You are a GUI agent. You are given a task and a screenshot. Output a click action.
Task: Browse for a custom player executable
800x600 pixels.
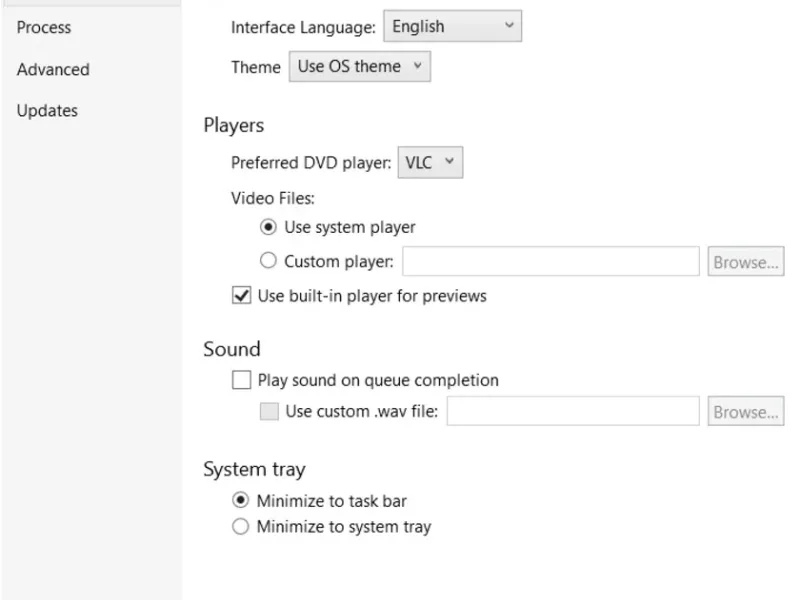pyautogui.click(x=745, y=262)
